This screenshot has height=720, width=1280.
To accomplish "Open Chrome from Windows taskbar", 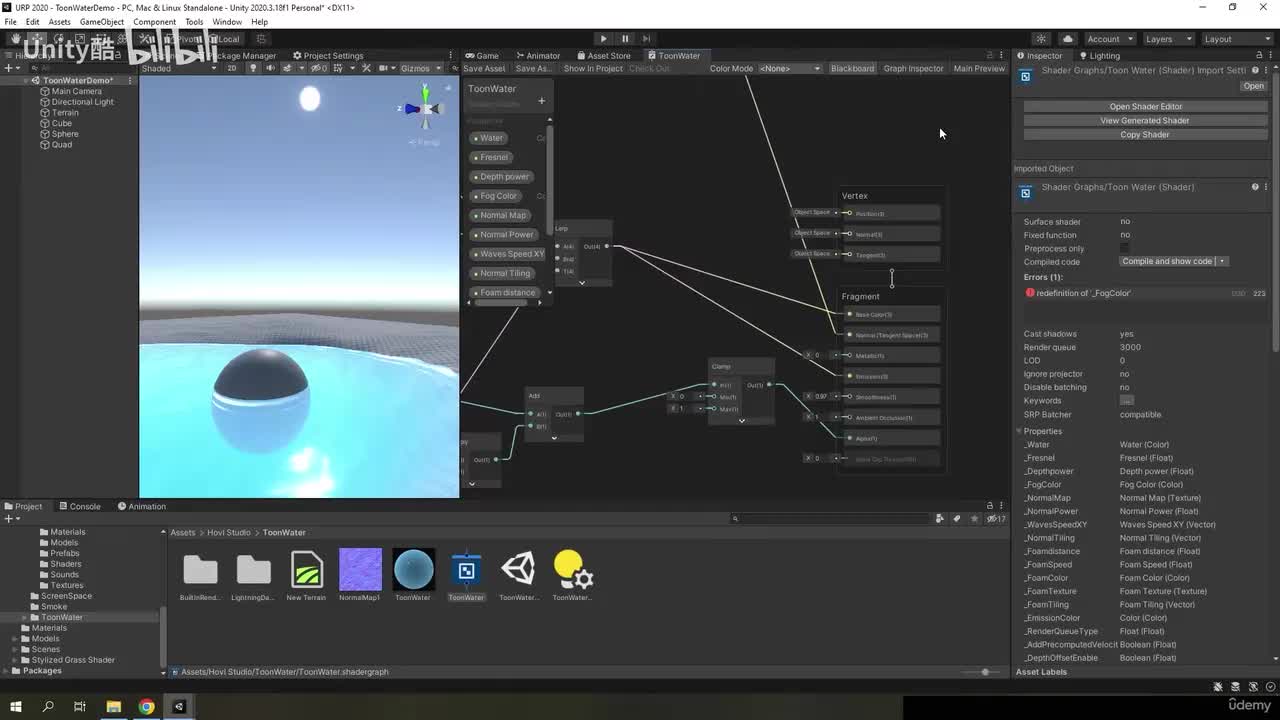I will [146, 706].
